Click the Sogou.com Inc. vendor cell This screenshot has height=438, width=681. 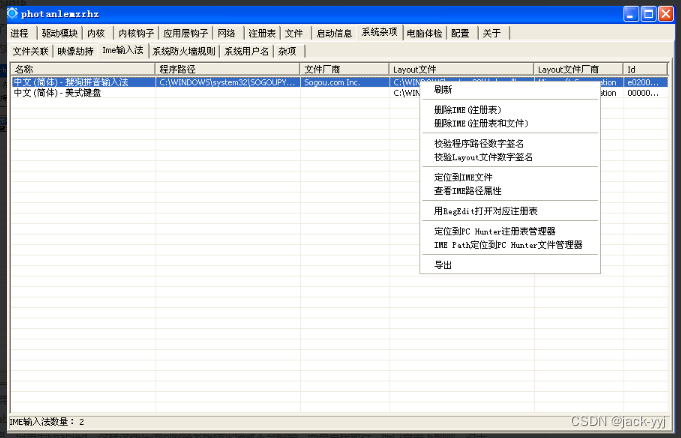(344, 82)
